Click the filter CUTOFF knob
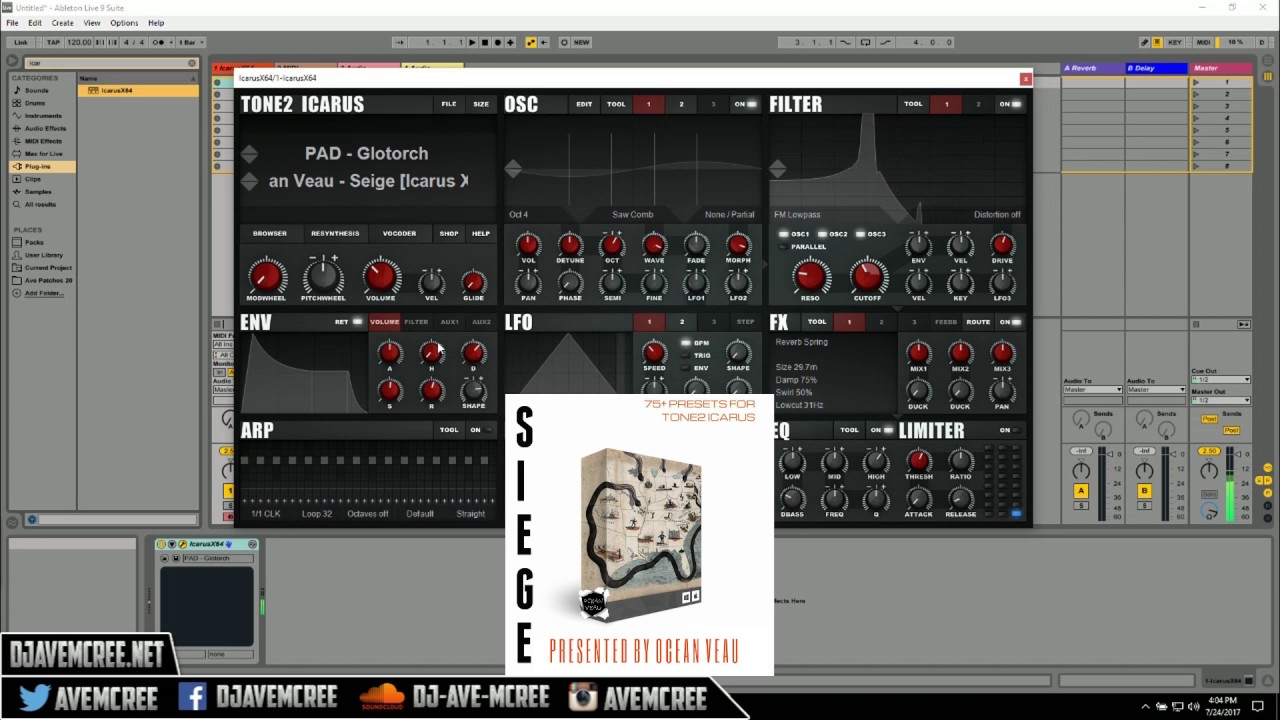This screenshot has height=720, width=1280. tap(867, 276)
